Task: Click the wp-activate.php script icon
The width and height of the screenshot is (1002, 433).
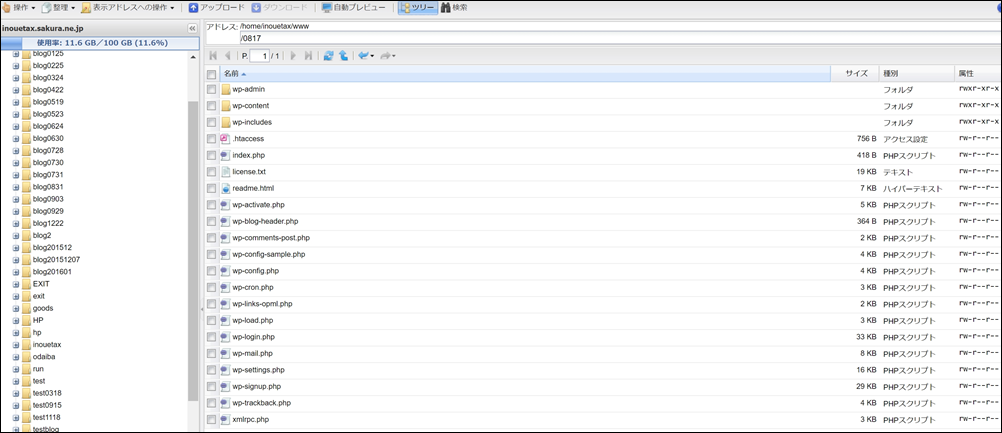Action: point(225,205)
